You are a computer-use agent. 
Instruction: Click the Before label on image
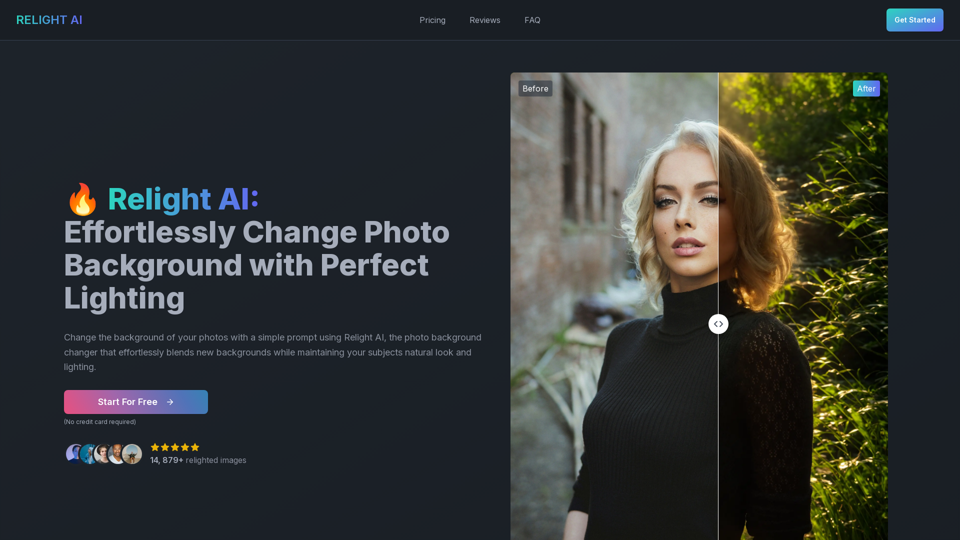click(535, 89)
